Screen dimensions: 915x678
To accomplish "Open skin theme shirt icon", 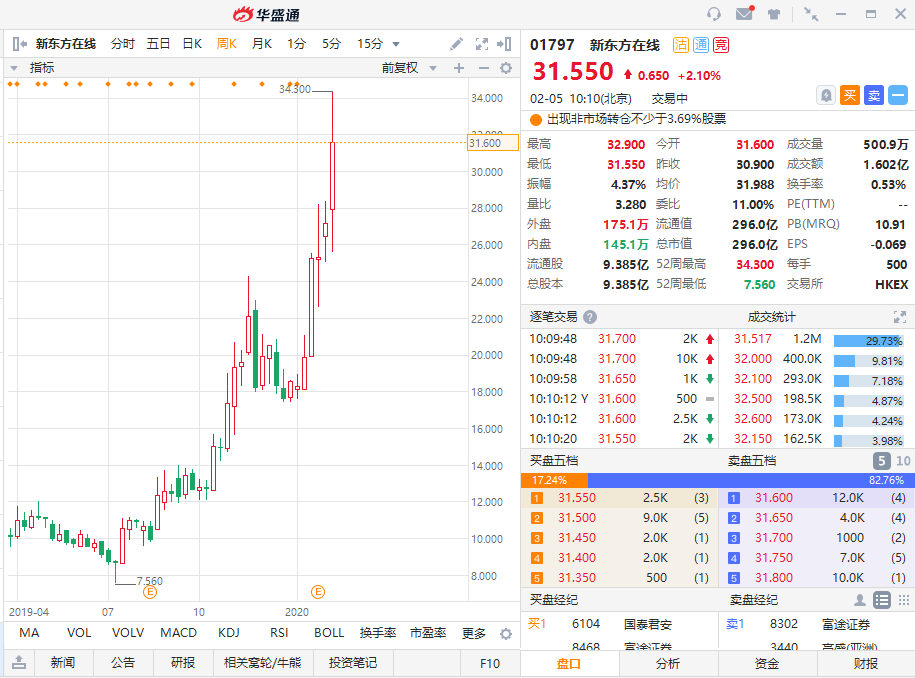I will coord(774,14).
